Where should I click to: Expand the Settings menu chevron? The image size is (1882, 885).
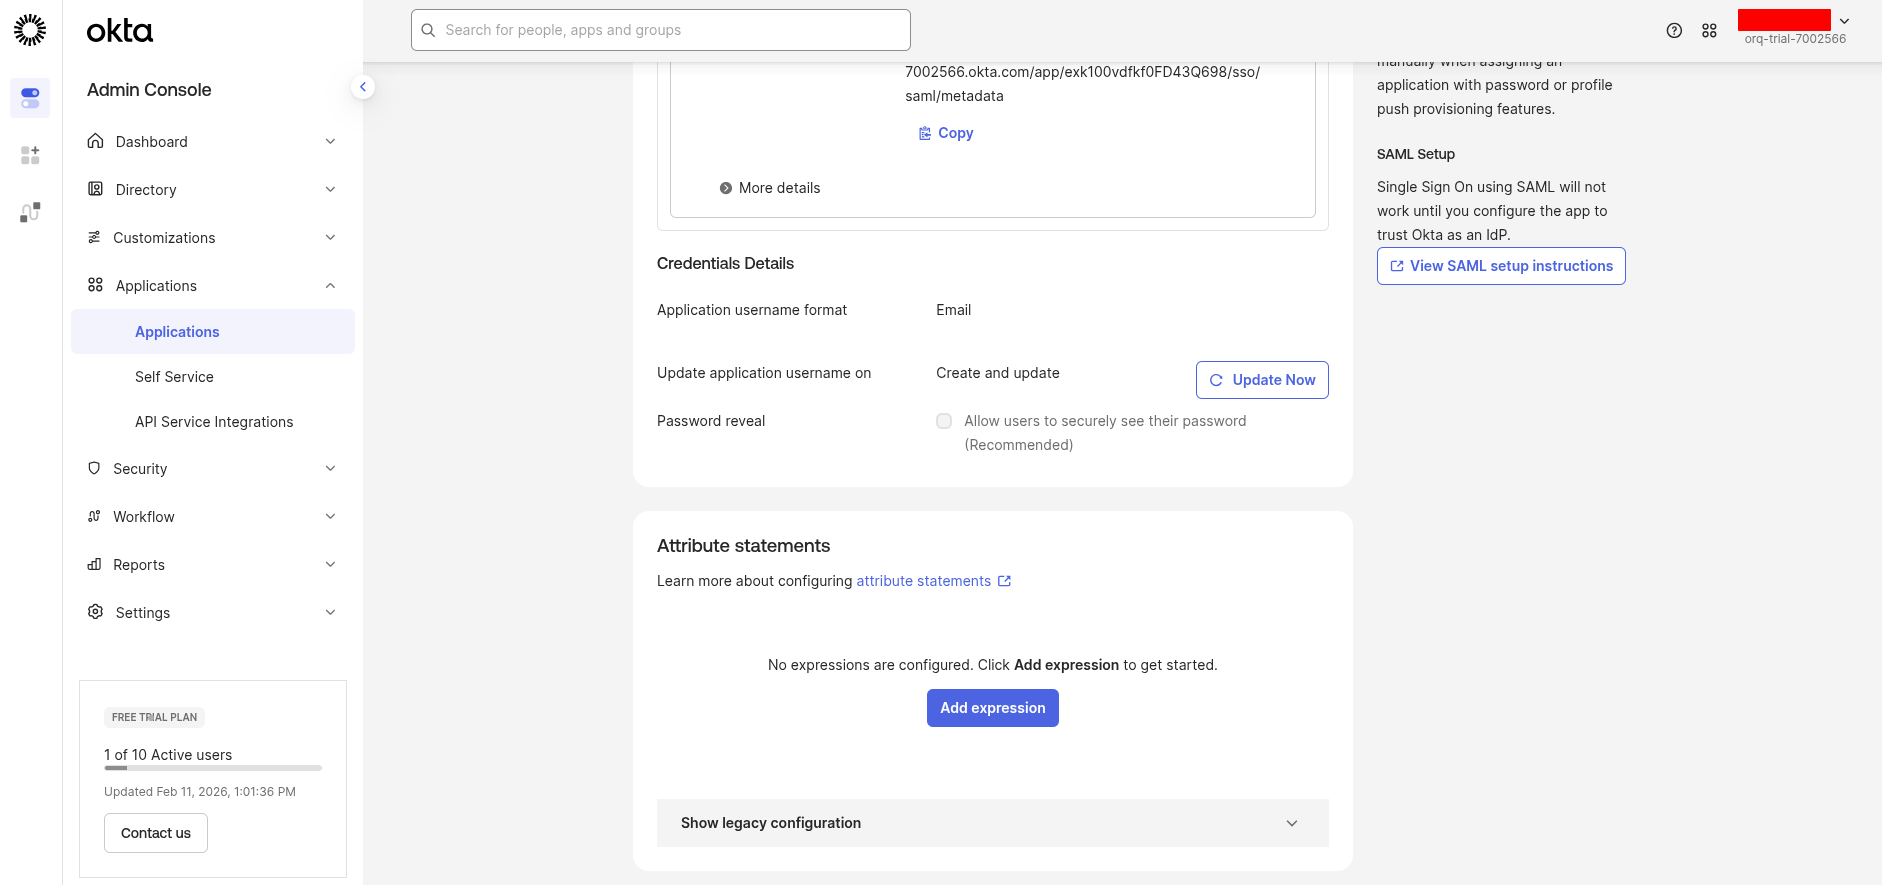coord(330,612)
